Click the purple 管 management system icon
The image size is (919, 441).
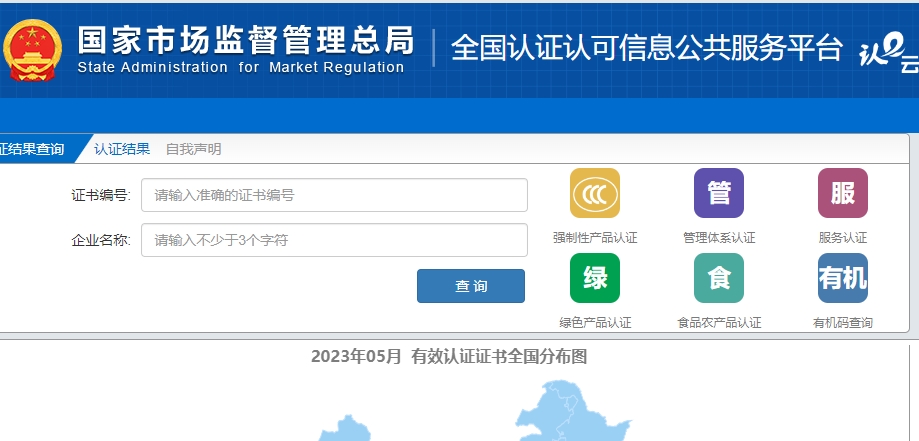click(x=719, y=193)
